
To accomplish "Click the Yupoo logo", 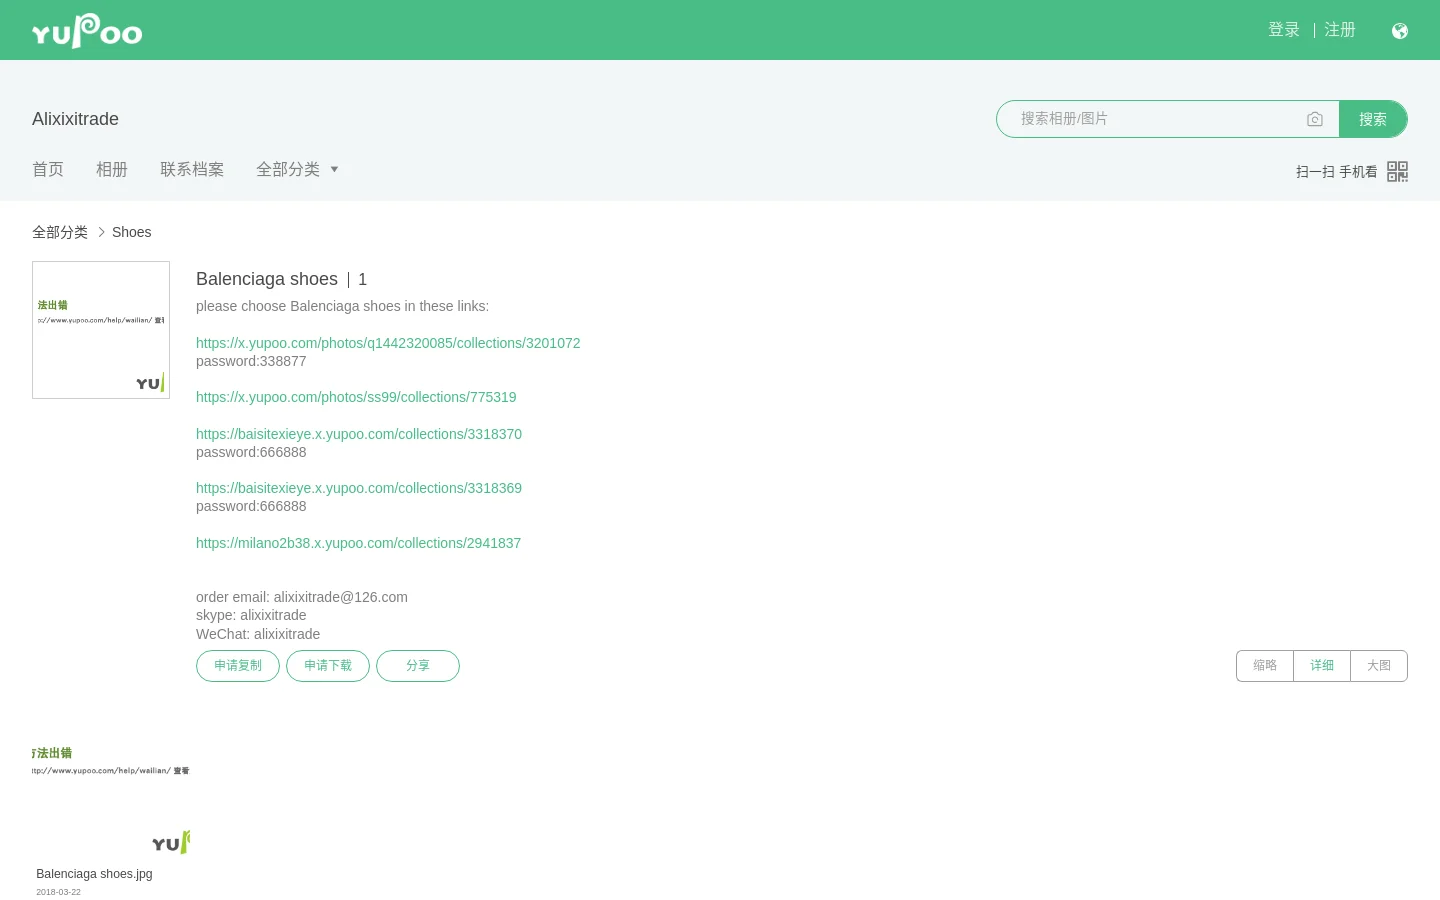I will (87, 31).
